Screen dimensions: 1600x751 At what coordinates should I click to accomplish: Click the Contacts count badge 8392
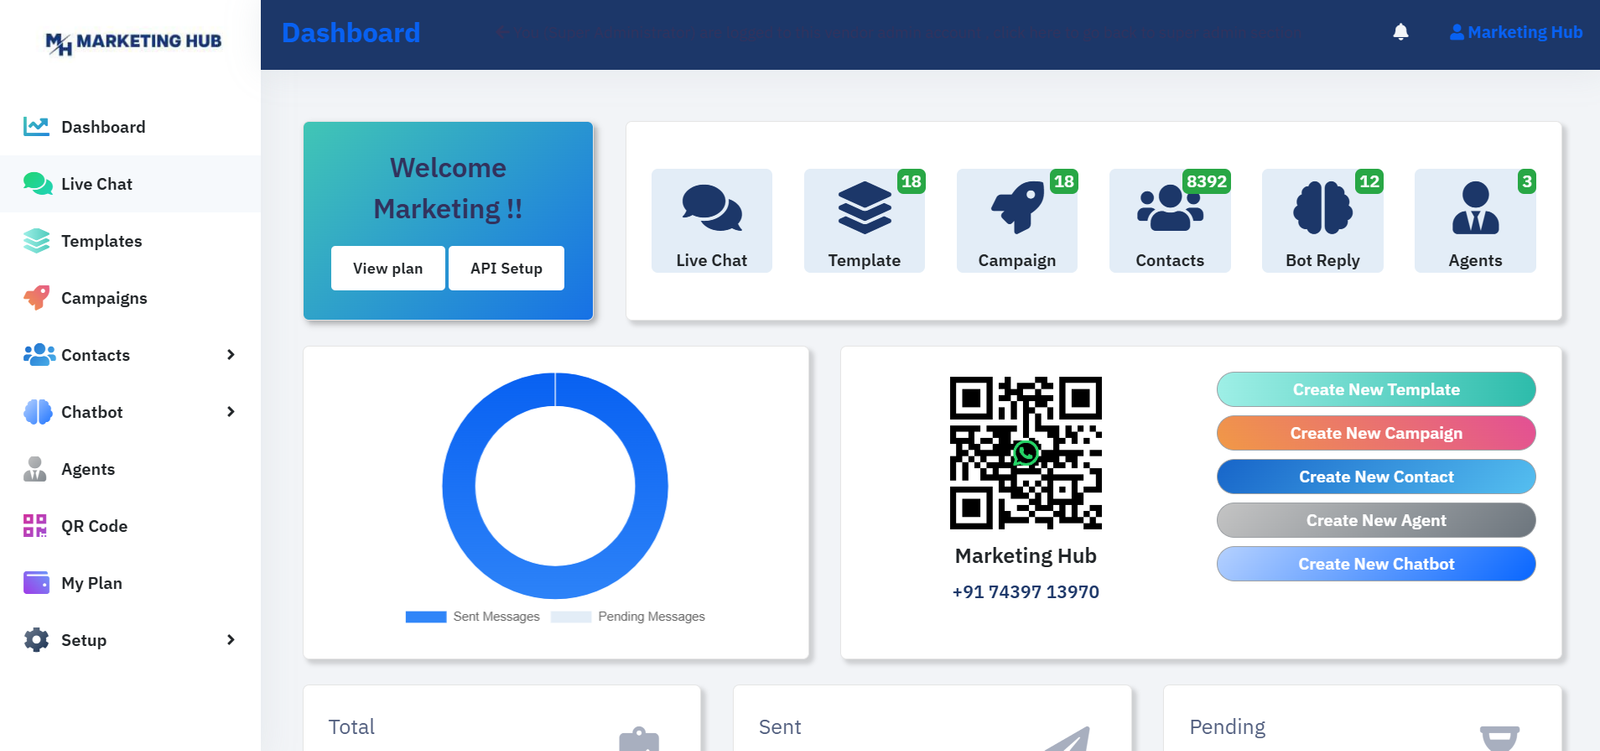tap(1206, 181)
